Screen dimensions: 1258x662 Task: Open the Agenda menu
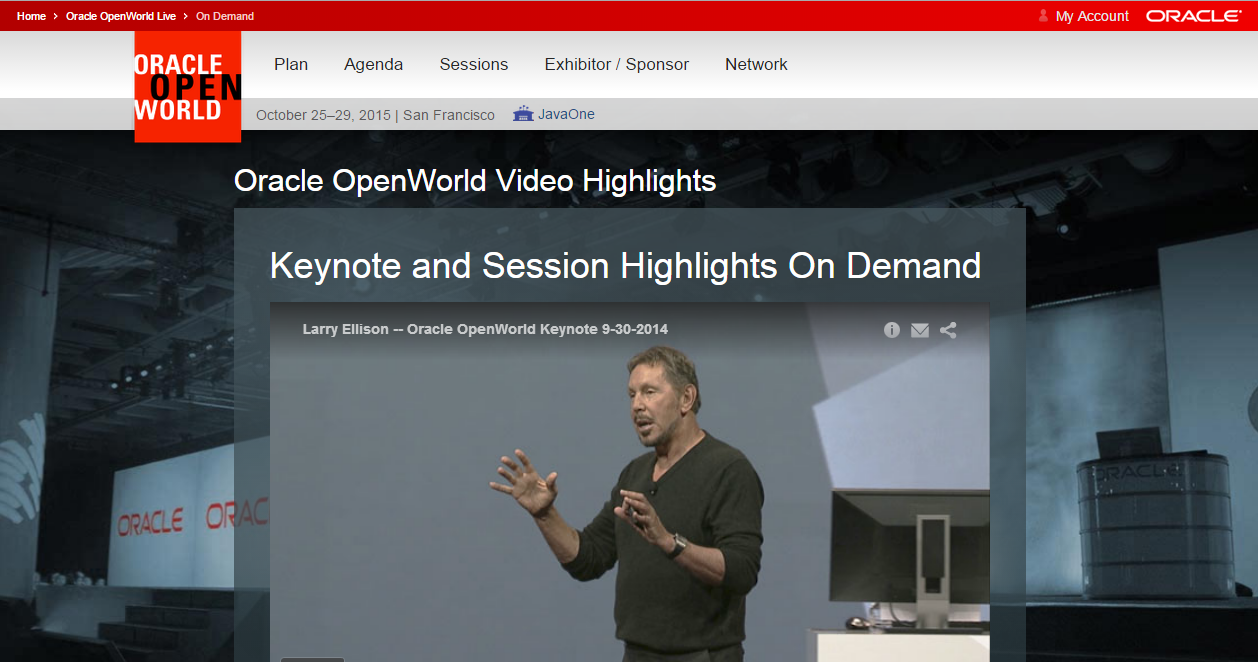coord(373,64)
